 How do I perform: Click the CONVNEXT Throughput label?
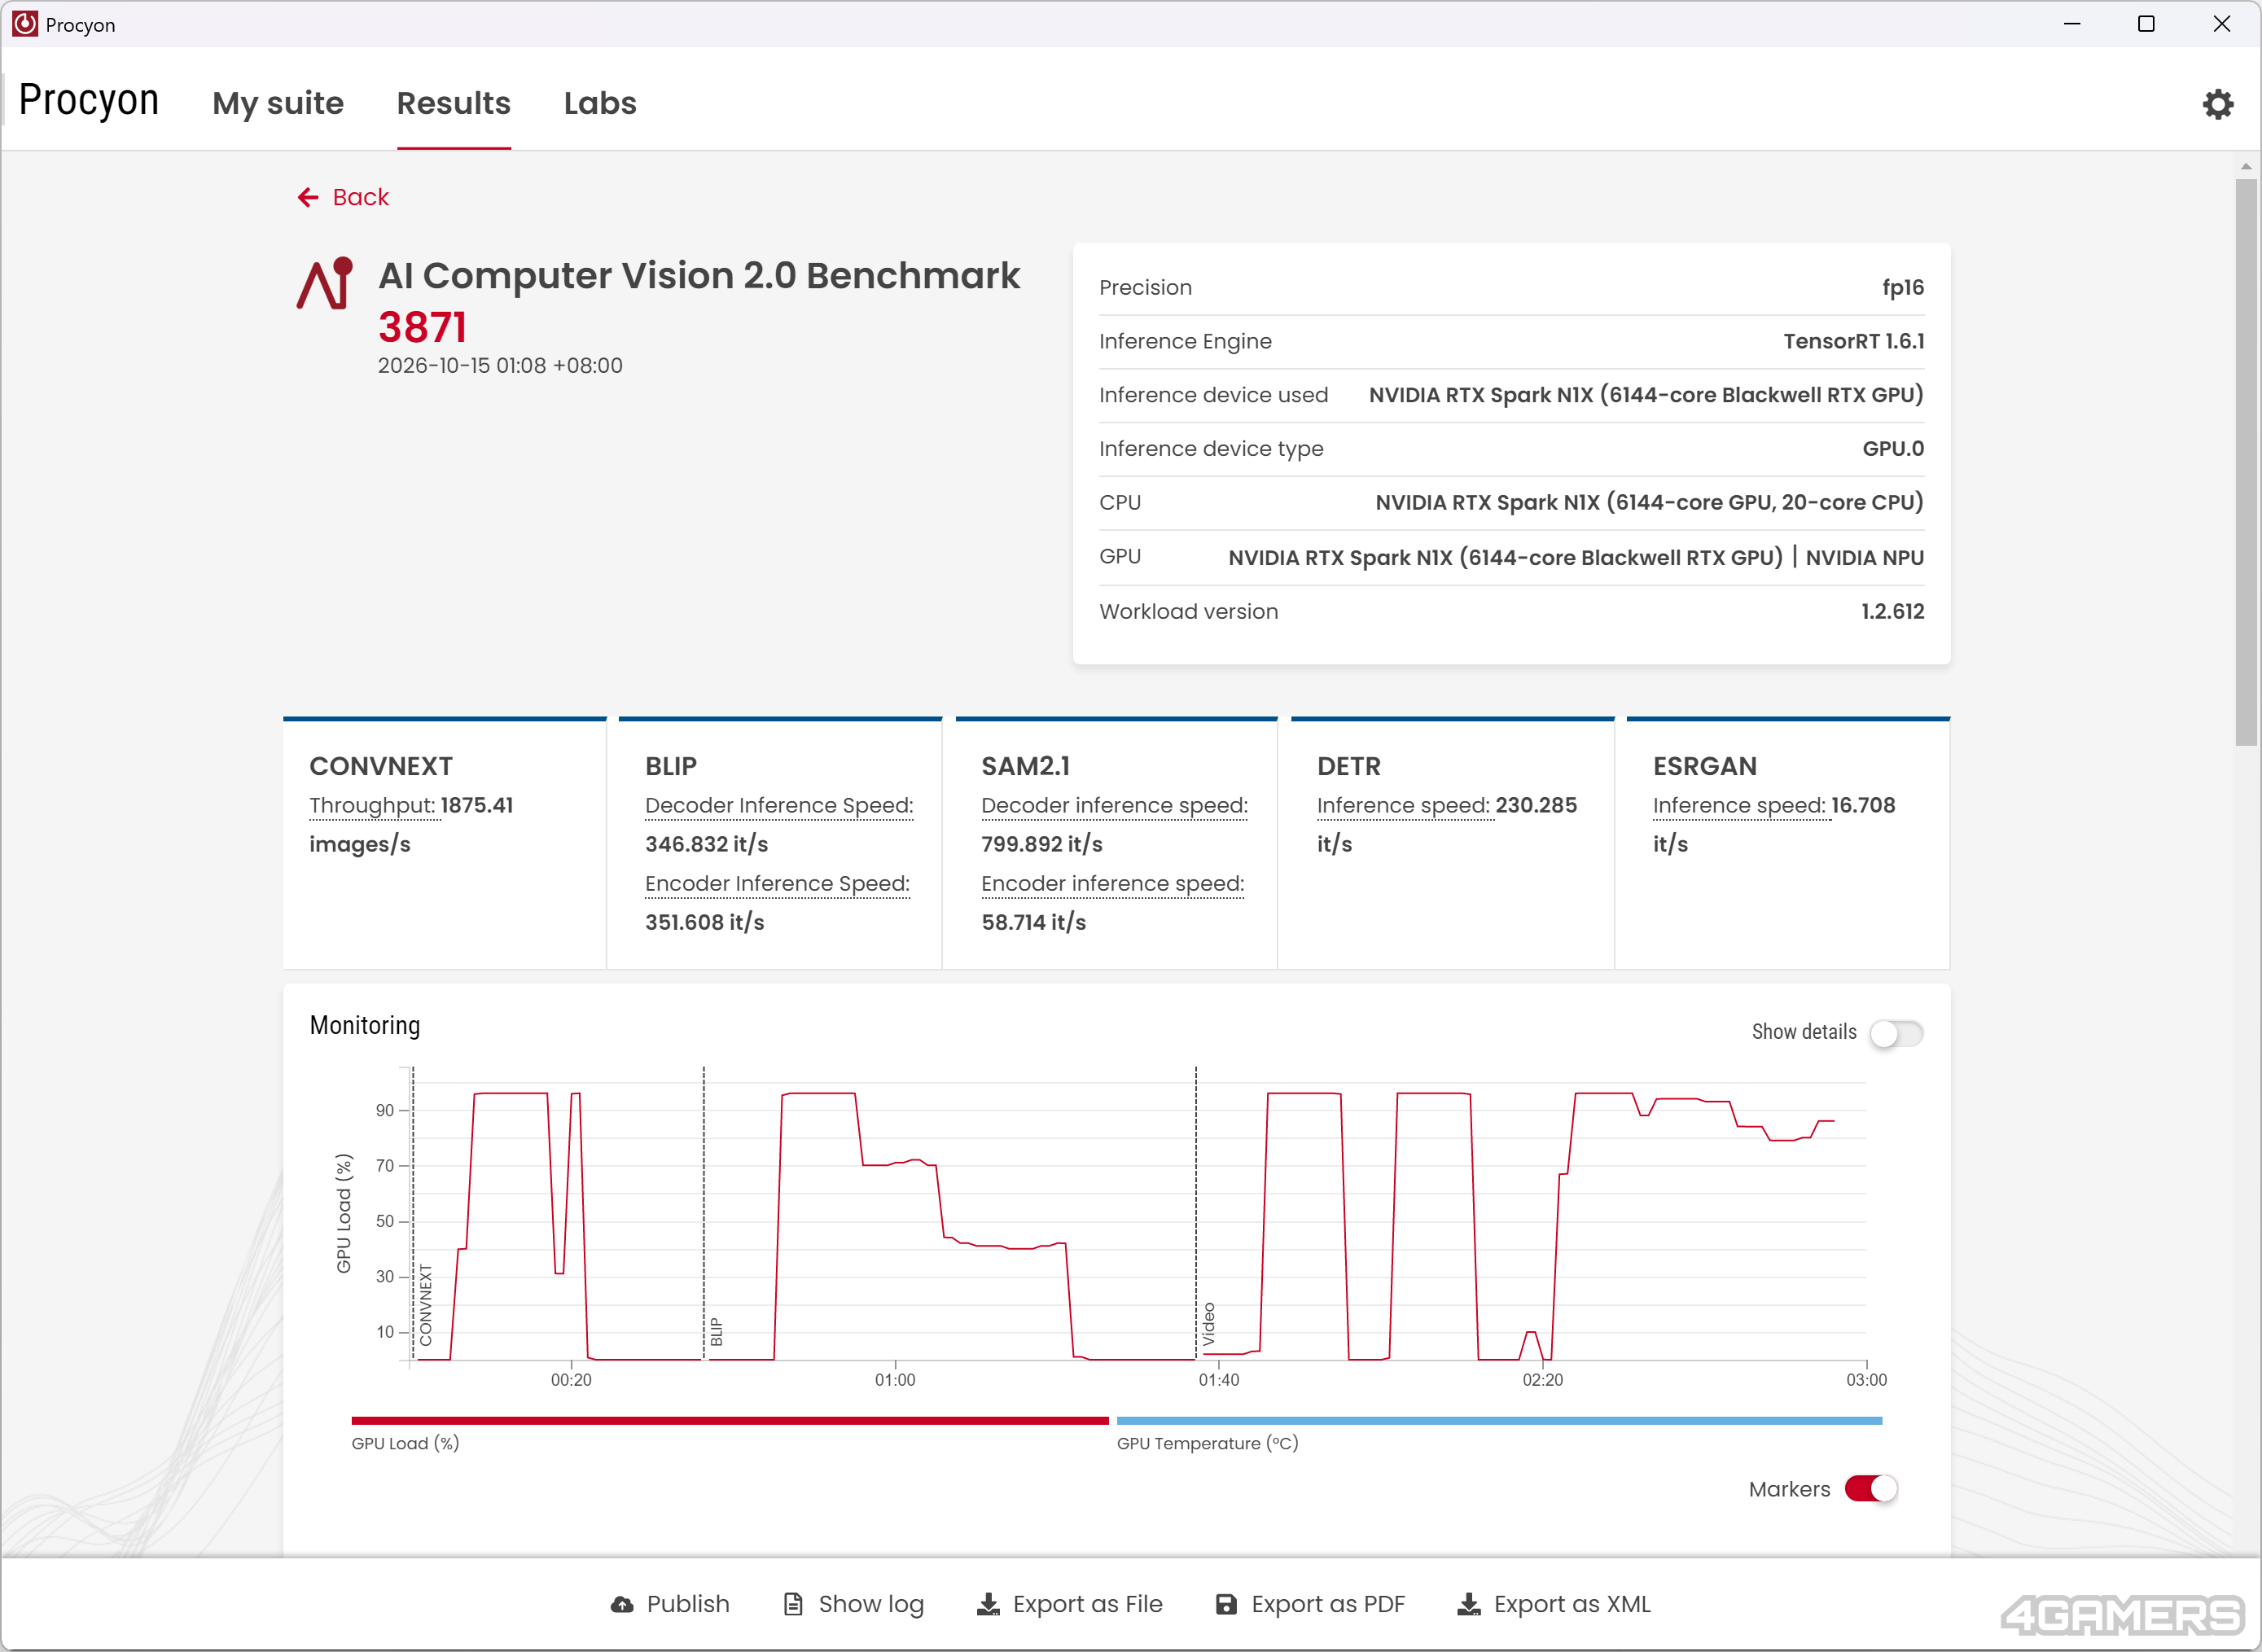(372, 806)
